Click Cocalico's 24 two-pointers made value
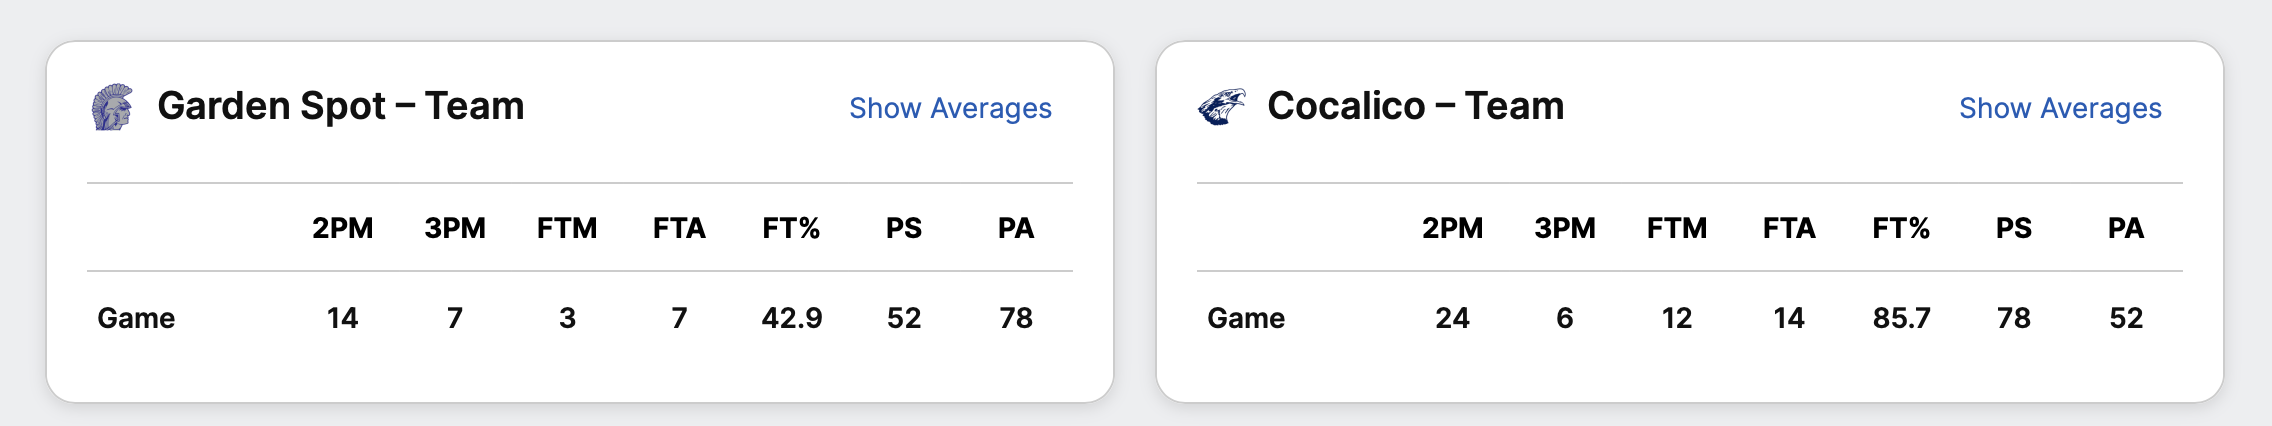This screenshot has height=426, width=2272. (1452, 318)
